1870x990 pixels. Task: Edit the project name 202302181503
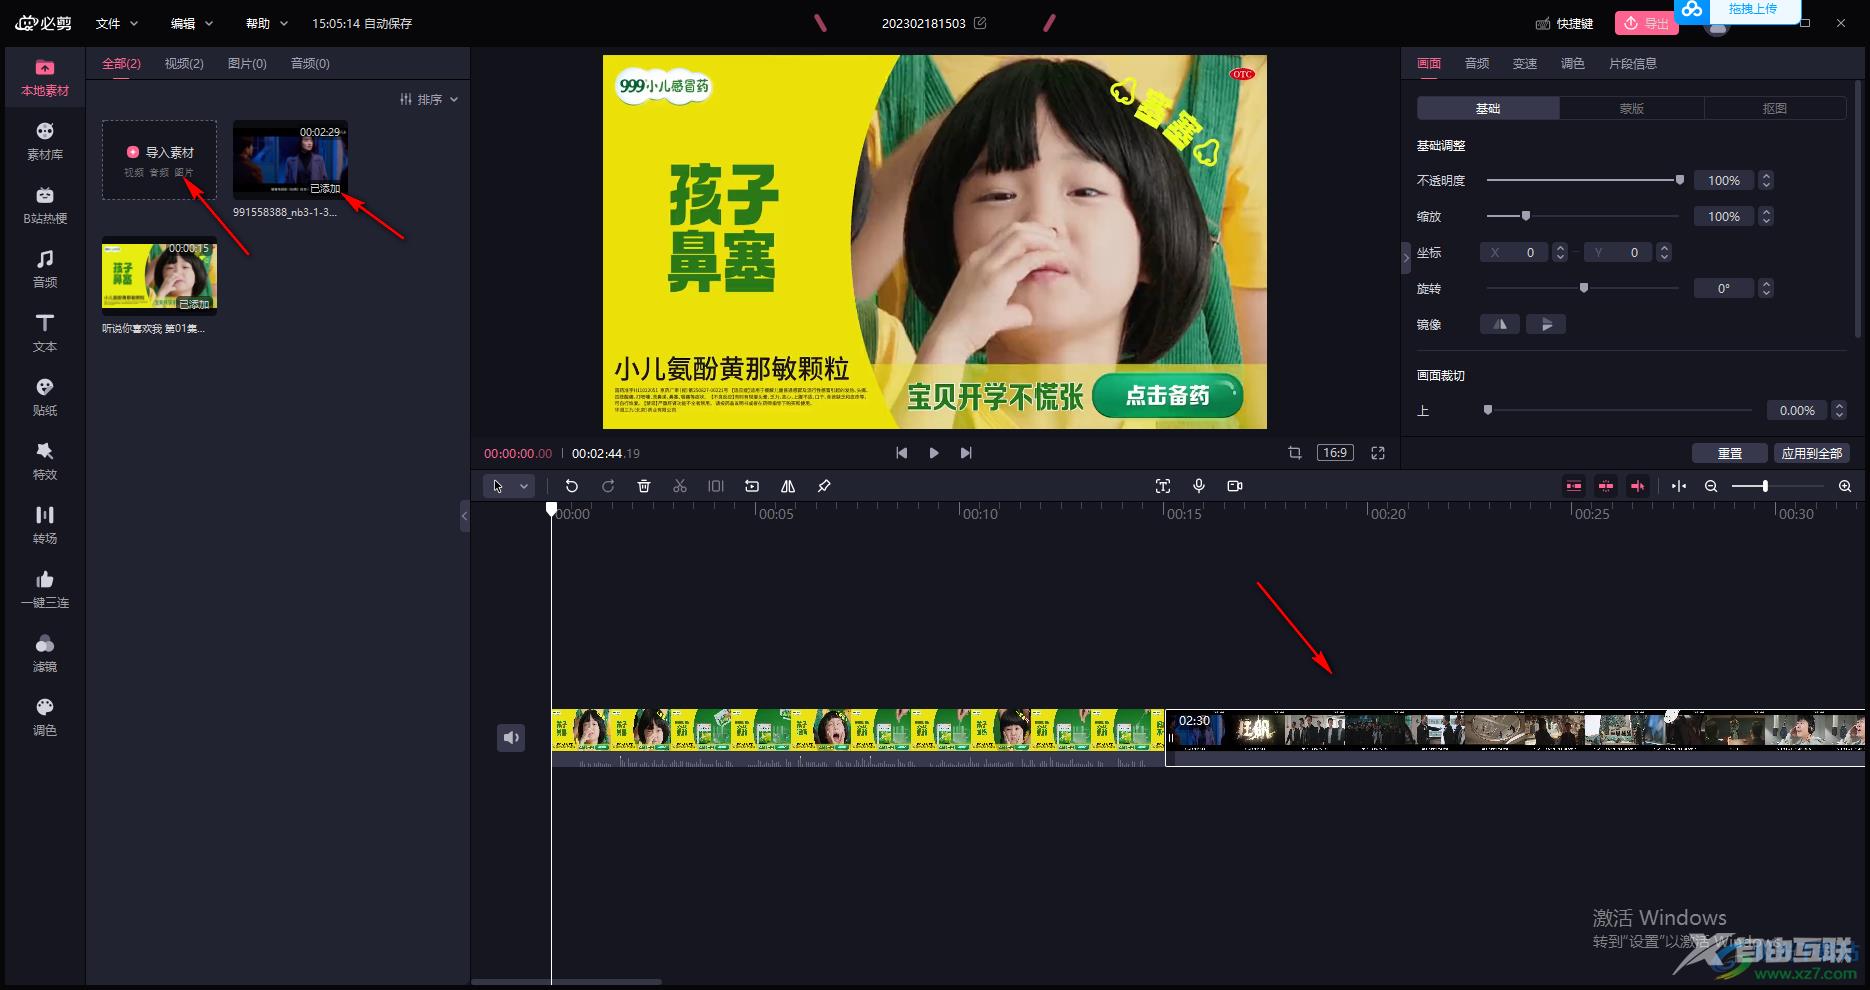coord(980,23)
